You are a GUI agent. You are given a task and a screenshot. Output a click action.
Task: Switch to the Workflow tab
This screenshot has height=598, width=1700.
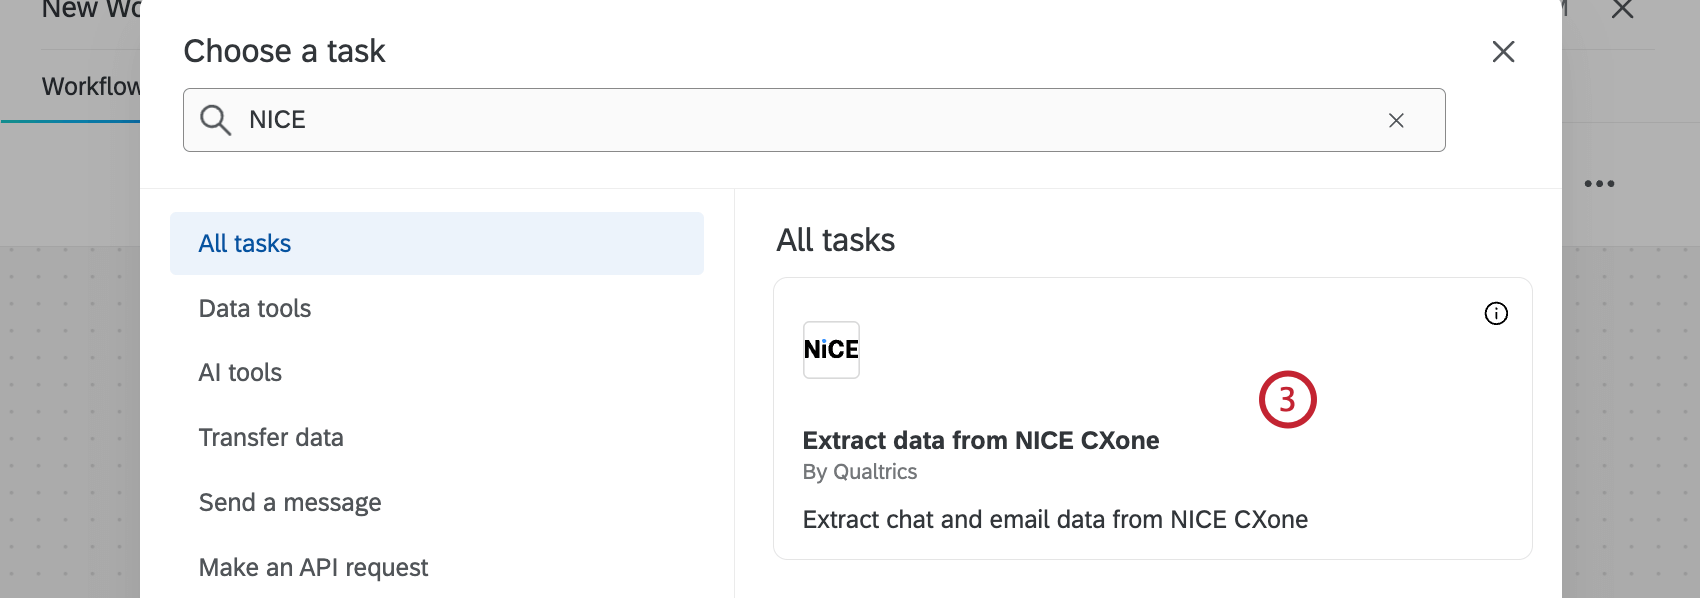click(x=92, y=87)
